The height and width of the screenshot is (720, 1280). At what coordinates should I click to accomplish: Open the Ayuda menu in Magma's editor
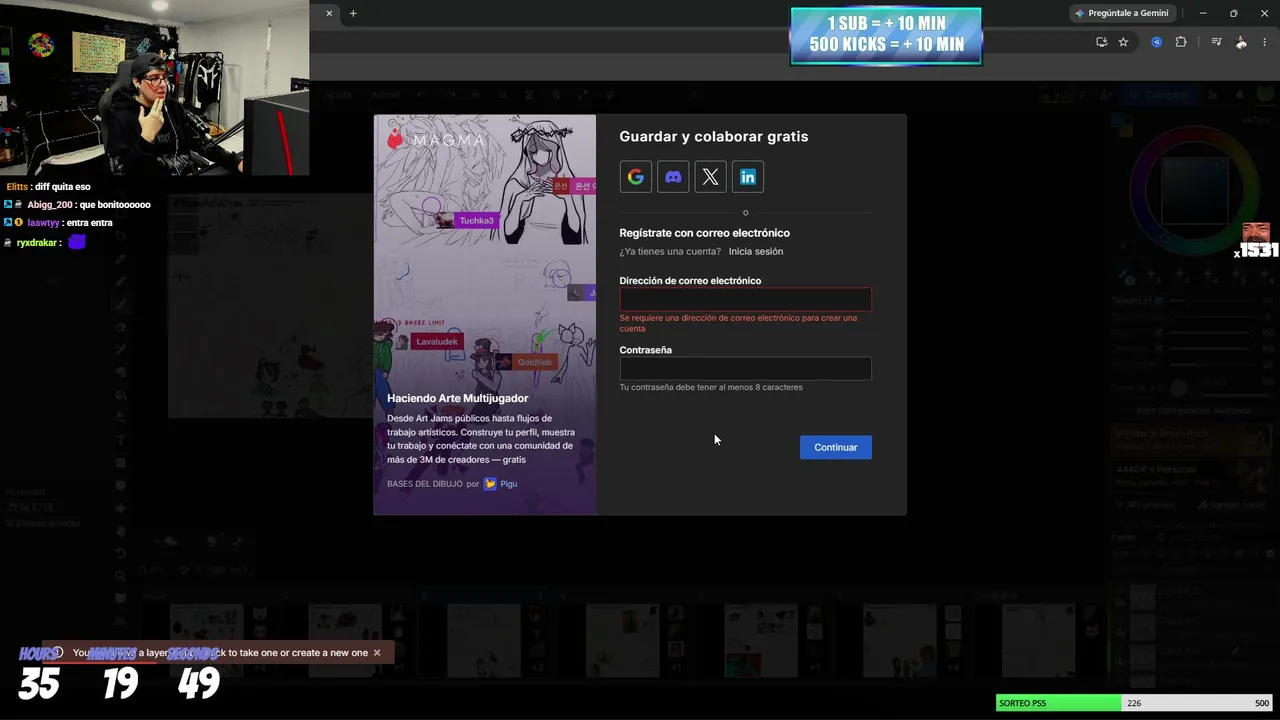click(338, 95)
